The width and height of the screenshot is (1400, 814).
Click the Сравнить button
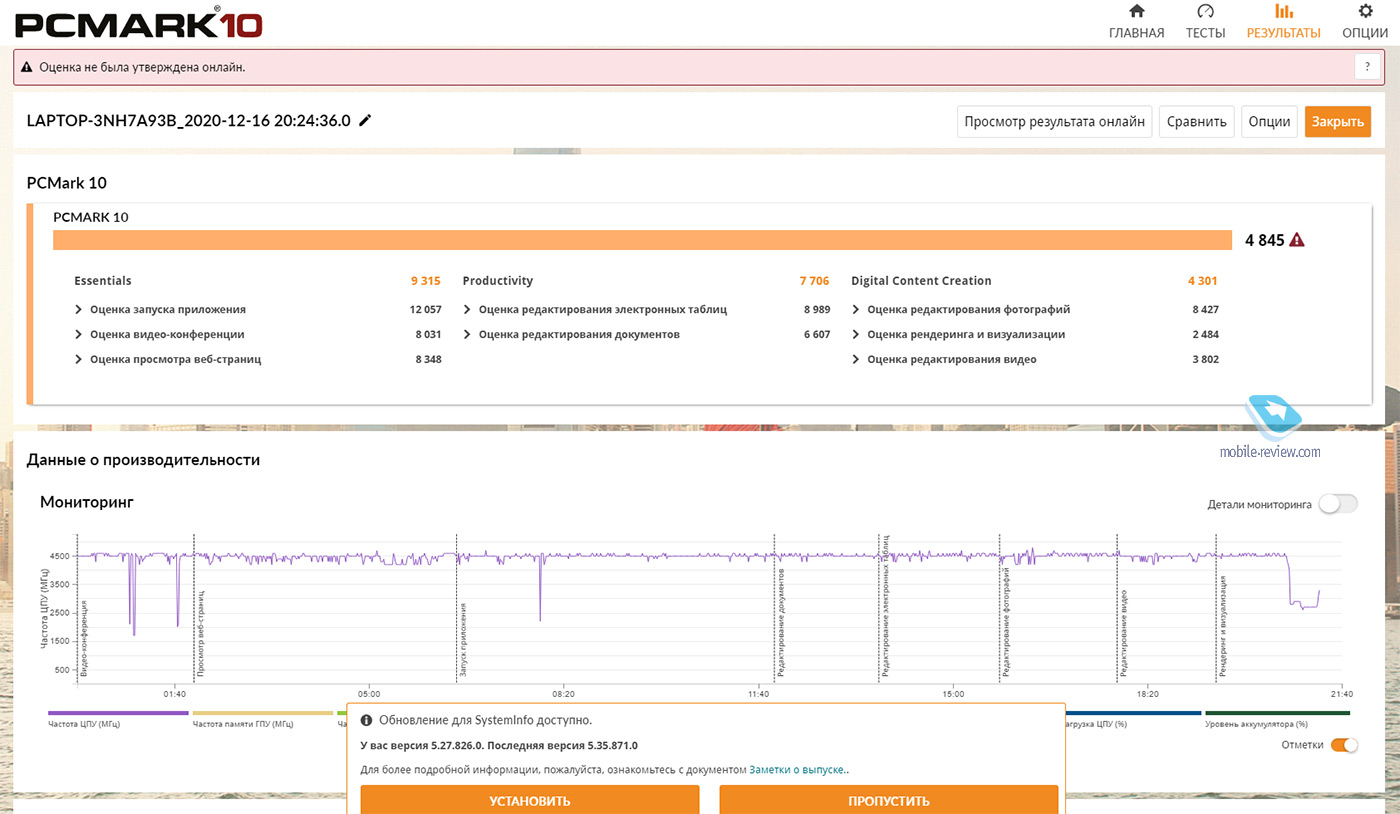coord(1197,122)
